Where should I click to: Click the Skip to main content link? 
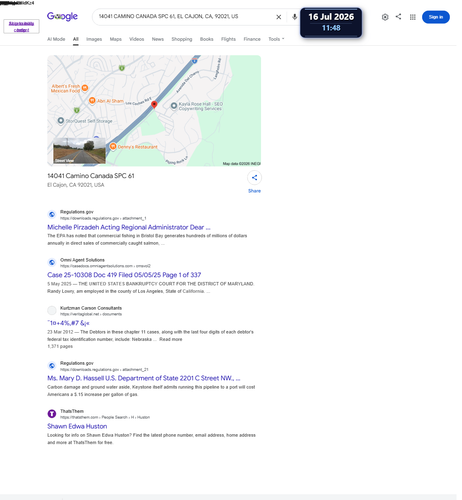(21, 26)
